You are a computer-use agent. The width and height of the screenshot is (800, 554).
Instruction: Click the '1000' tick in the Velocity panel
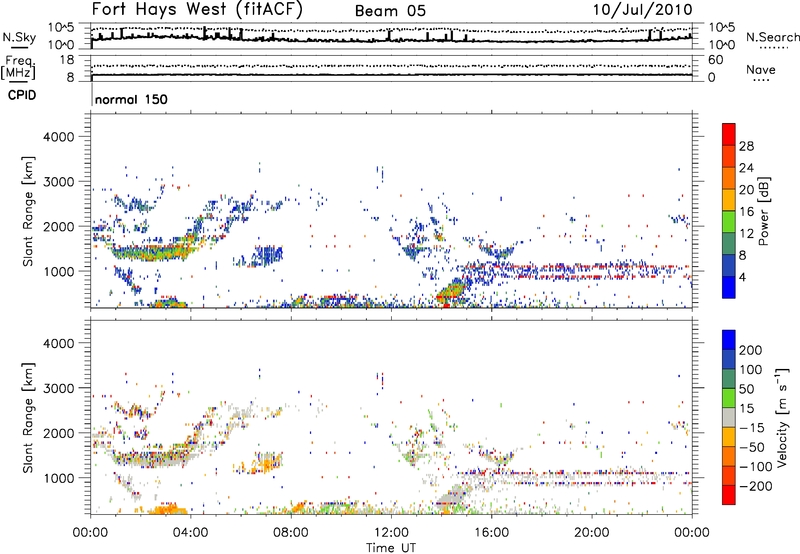click(x=59, y=477)
